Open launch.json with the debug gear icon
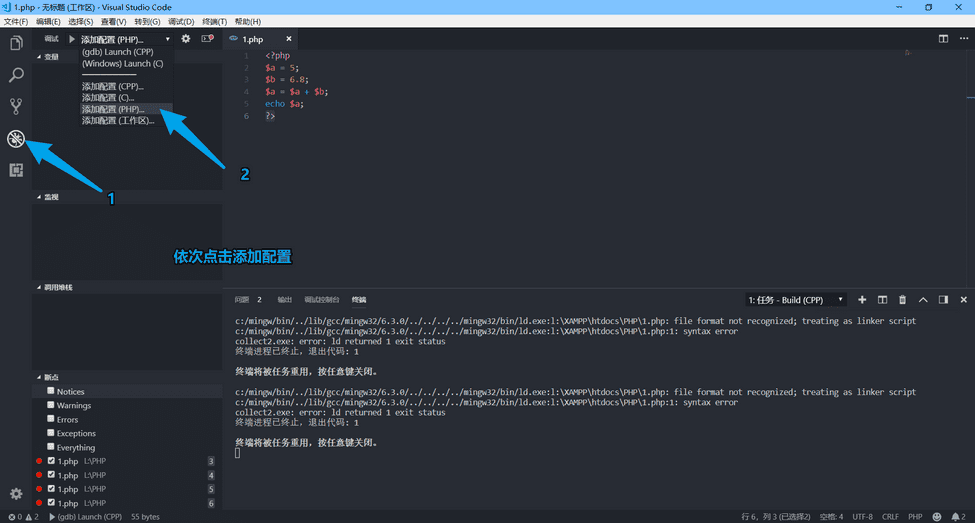975x523 pixels. coord(185,39)
